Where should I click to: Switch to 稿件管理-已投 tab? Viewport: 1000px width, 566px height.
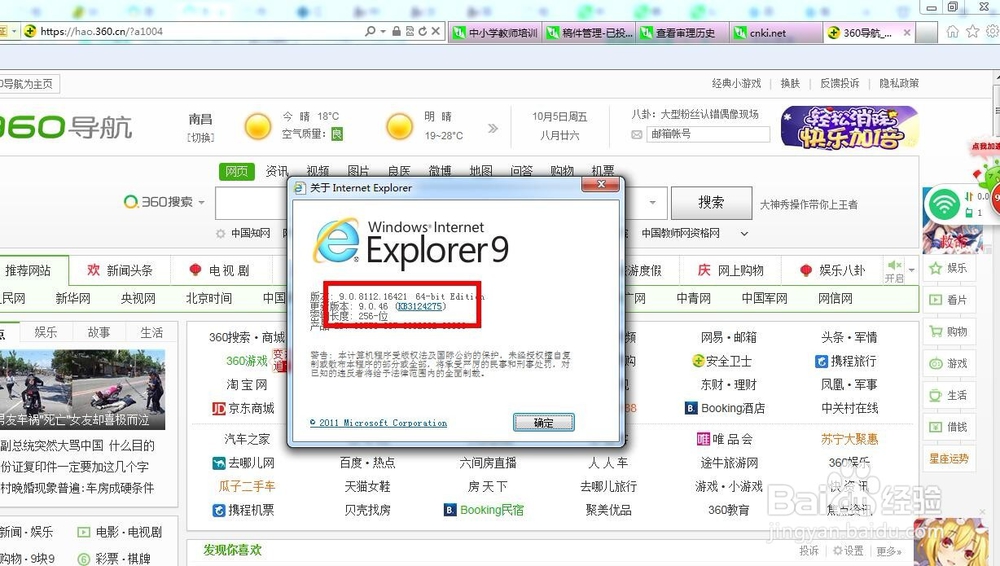[589, 33]
